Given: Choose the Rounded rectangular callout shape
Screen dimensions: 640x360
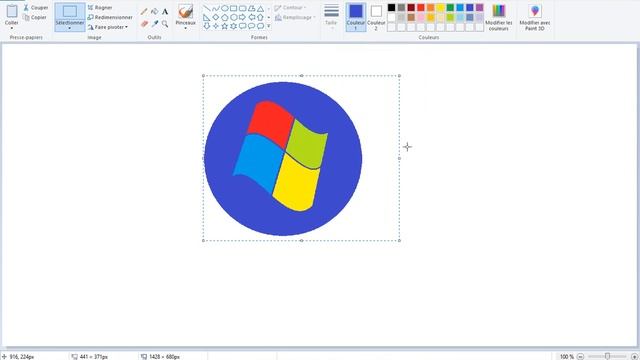Looking at the screenshot, I should (242, 26).
